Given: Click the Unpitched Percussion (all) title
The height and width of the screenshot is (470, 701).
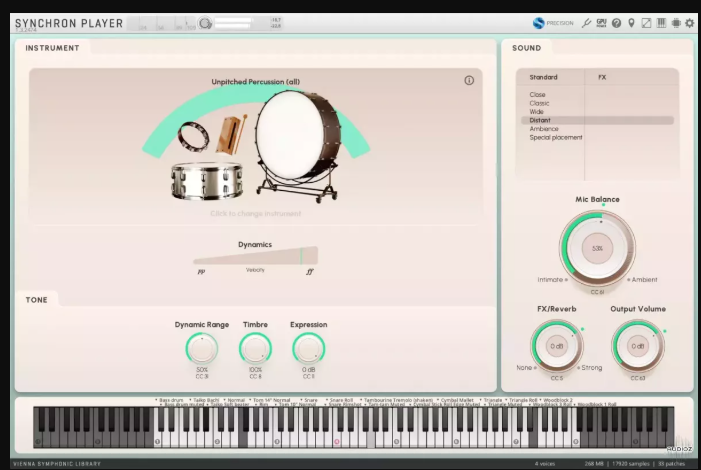Looking at the screenshot, I should click(x=255, y=82).
